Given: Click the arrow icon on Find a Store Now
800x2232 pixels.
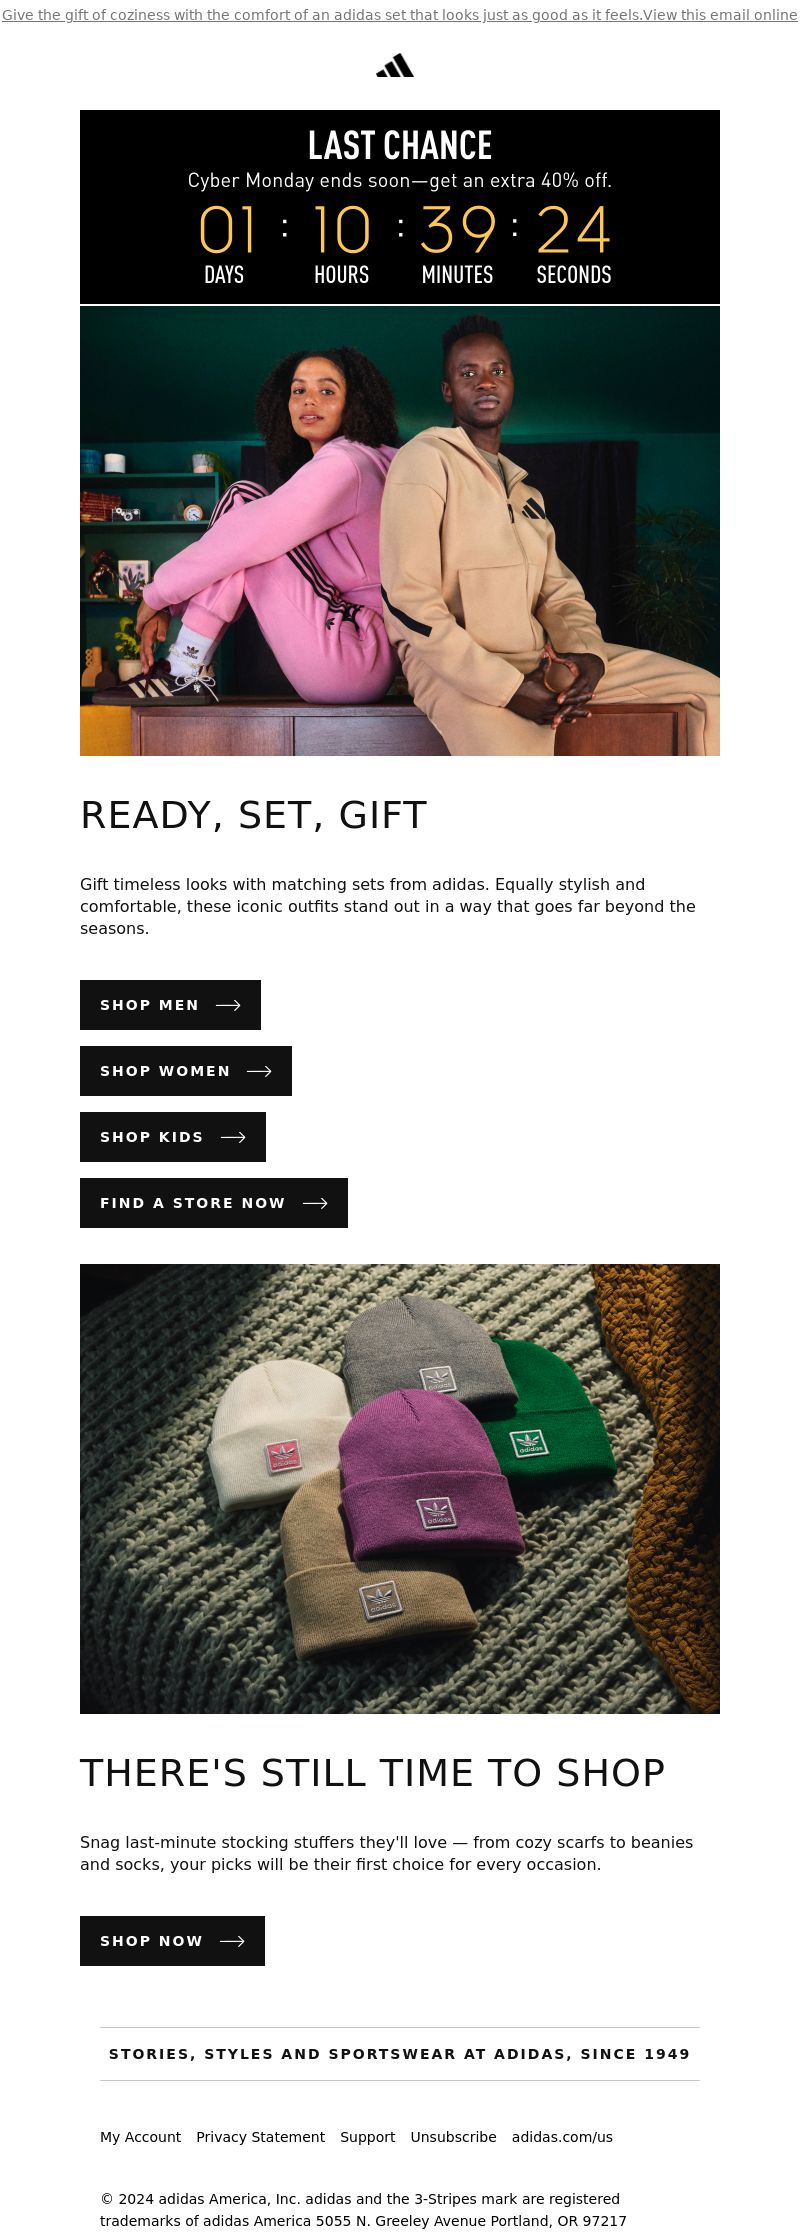Looking at the screenshot, I should 315,1203.
